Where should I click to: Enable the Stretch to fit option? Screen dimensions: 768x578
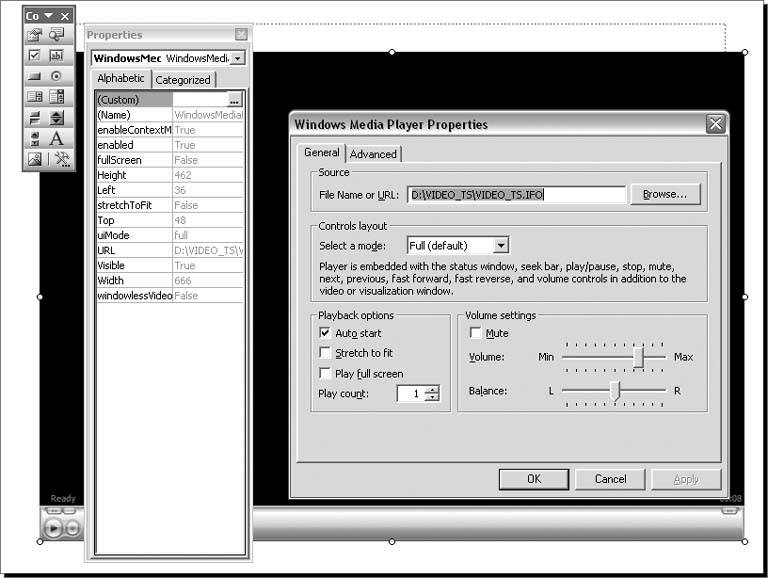click(324, 353)
